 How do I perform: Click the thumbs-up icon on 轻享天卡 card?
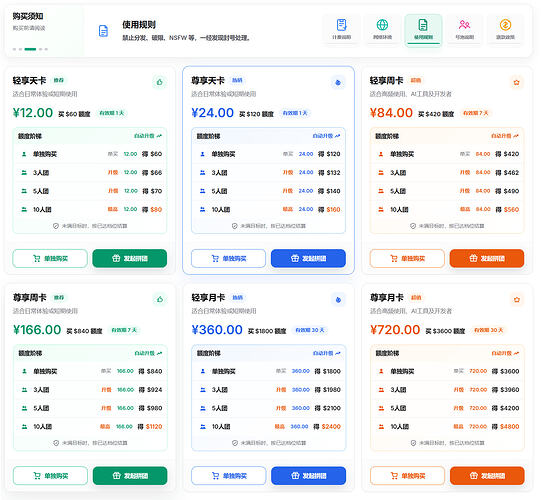pos(160,82)
